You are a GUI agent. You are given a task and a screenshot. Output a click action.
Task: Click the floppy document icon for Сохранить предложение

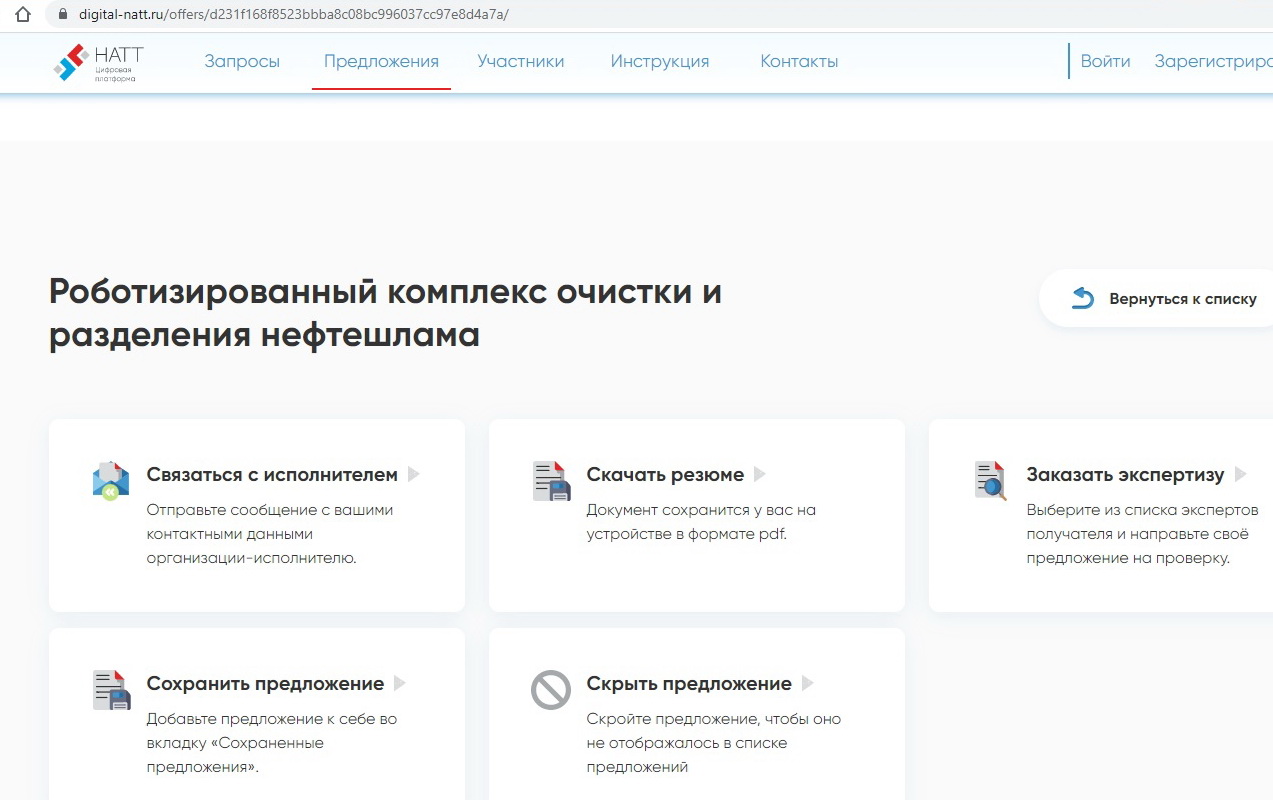(111, 690)
